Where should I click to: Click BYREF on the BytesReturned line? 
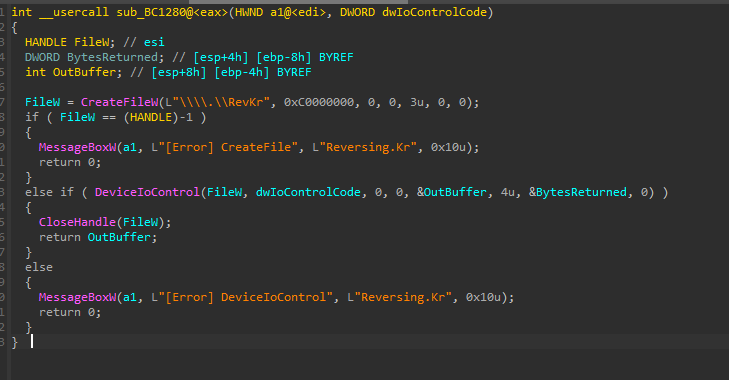pos(336,57)
